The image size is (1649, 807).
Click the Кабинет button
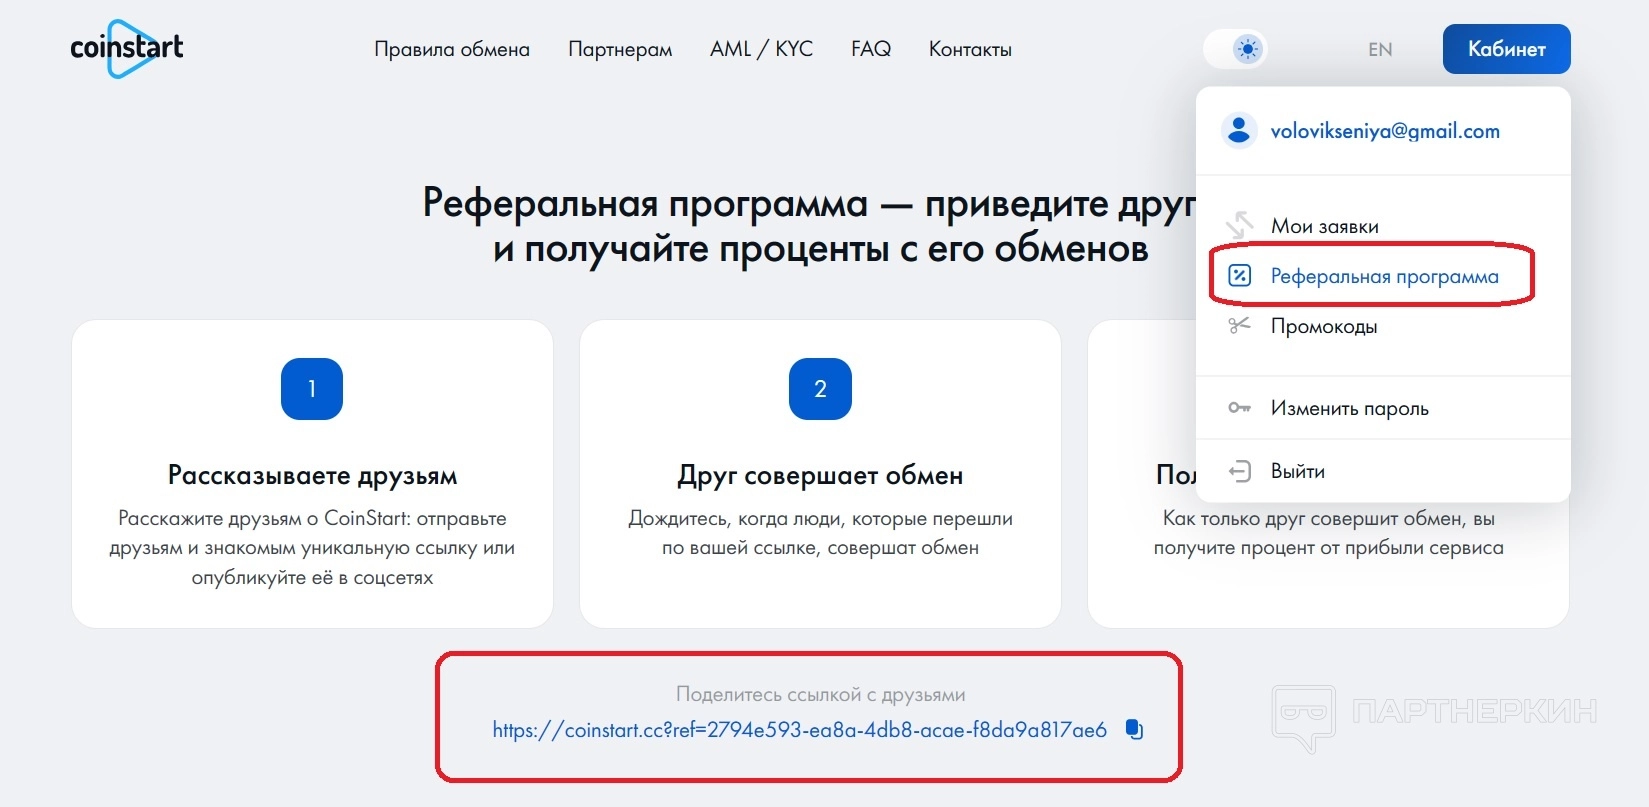[1506, 49]
